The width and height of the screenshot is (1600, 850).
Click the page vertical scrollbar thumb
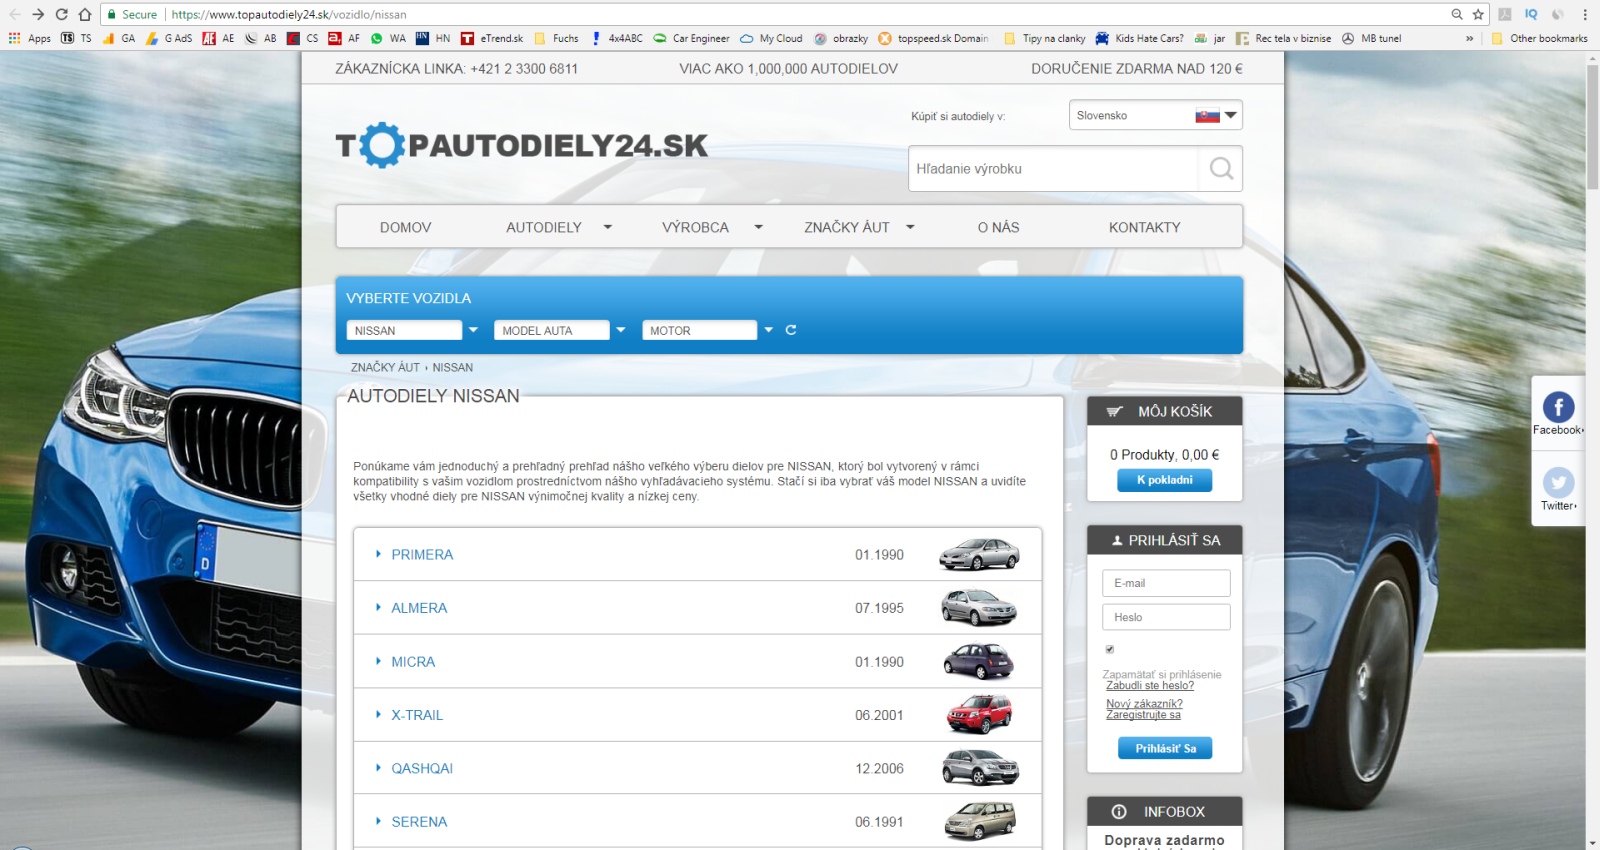click(1592, 126)
